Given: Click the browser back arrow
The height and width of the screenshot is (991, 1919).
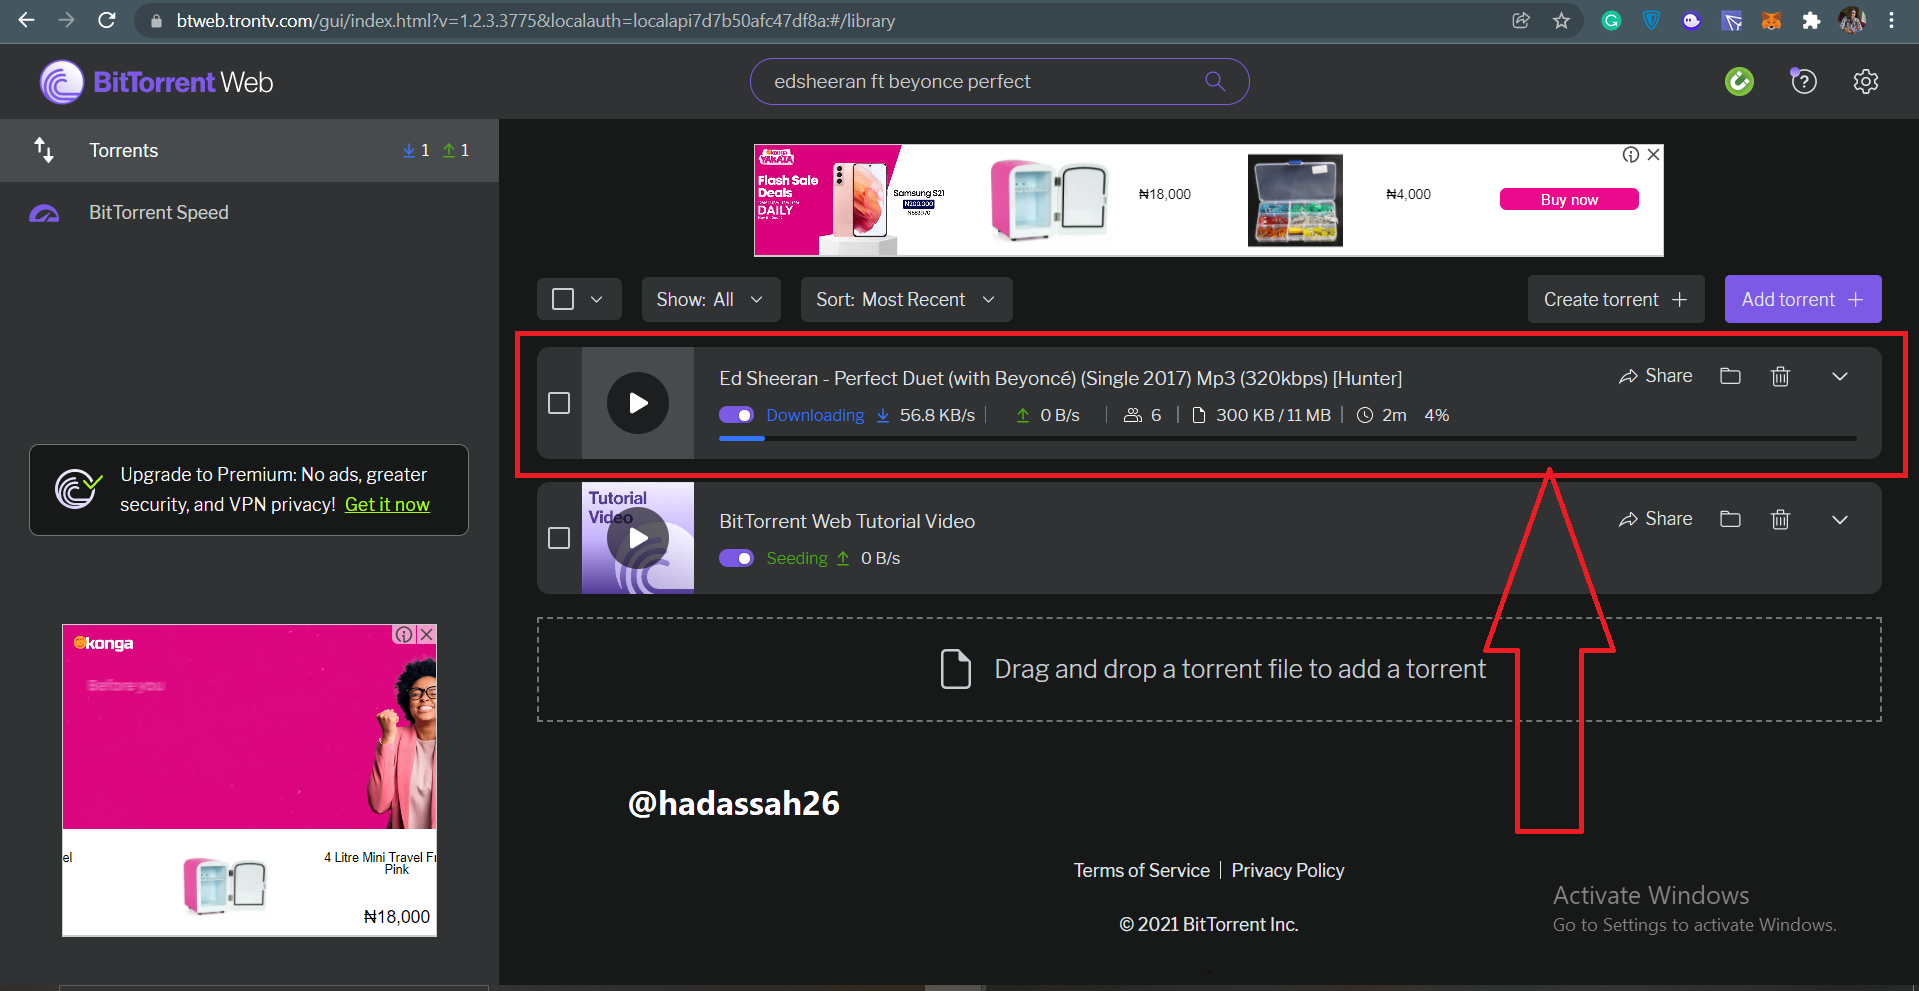Looking at the screenshot, I should 26,20.
